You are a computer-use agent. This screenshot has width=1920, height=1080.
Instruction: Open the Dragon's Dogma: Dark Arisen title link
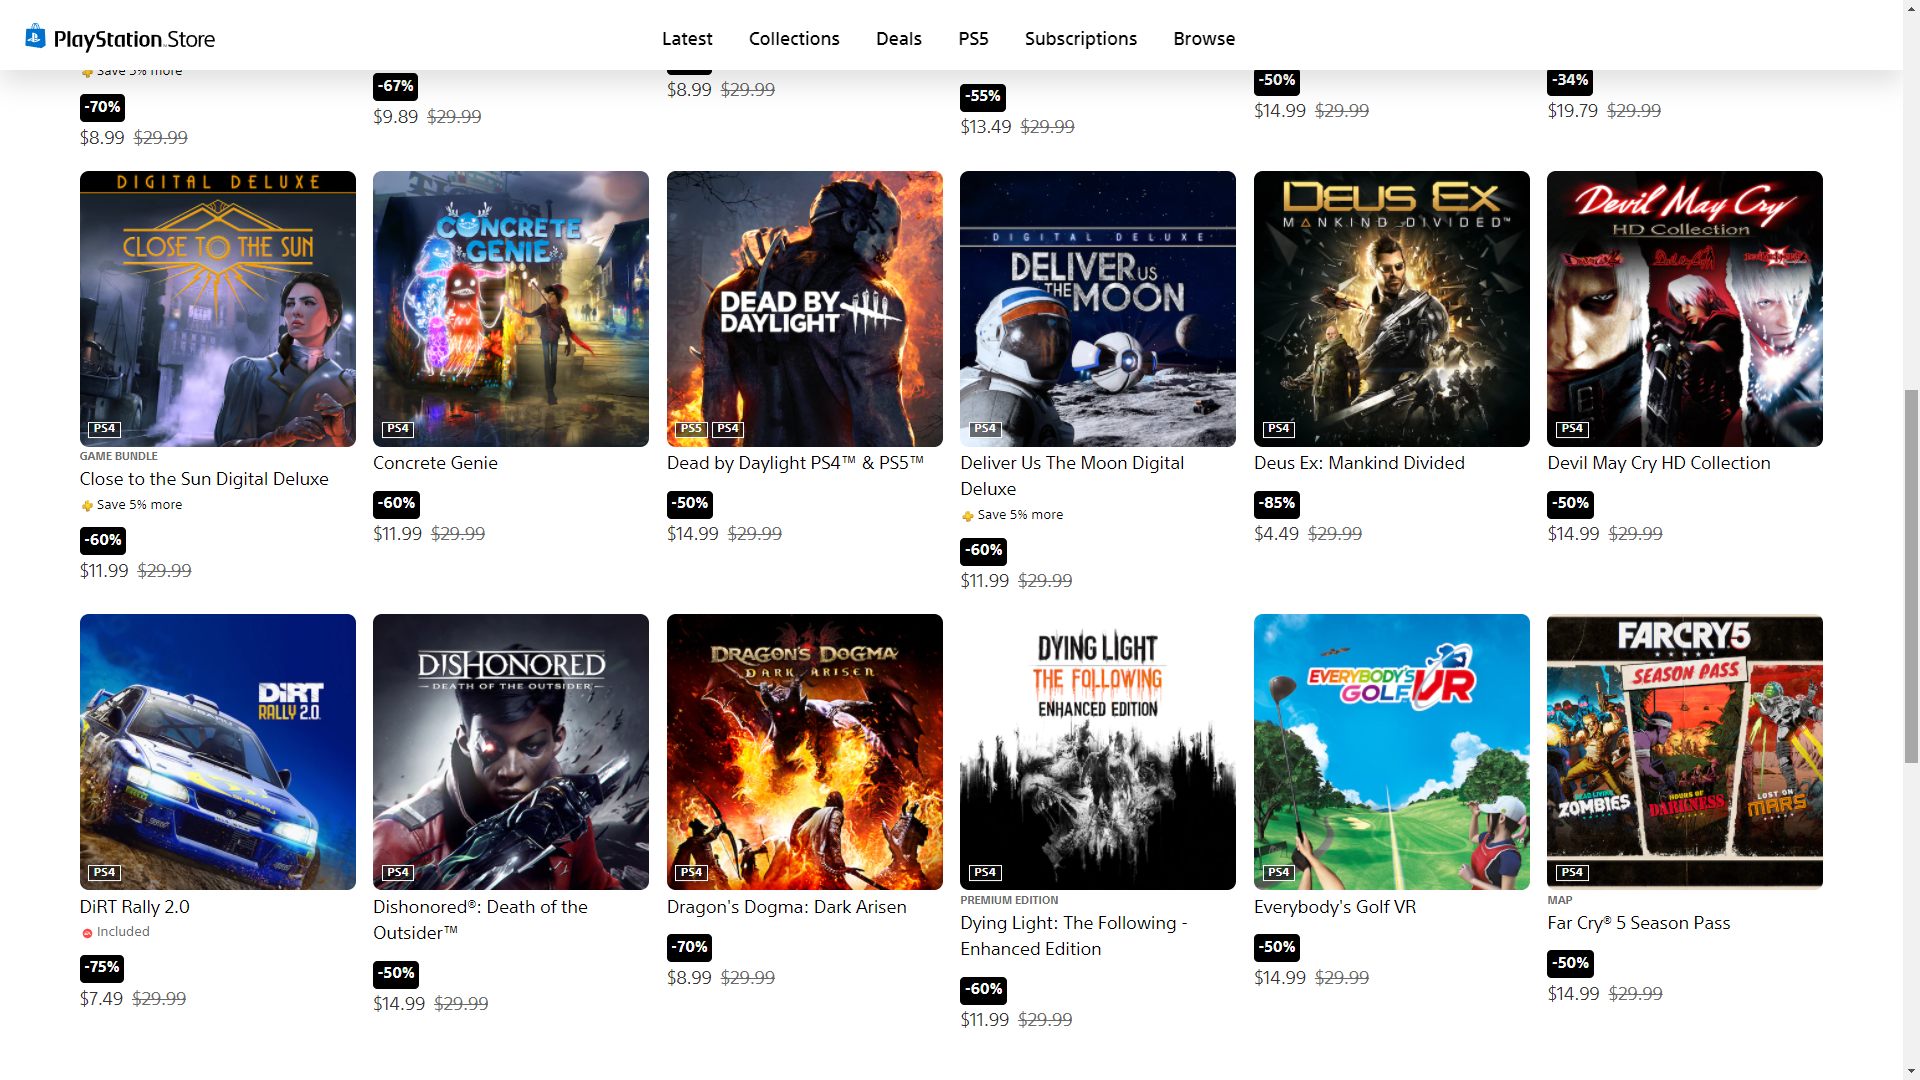click(x=787, y=907)
